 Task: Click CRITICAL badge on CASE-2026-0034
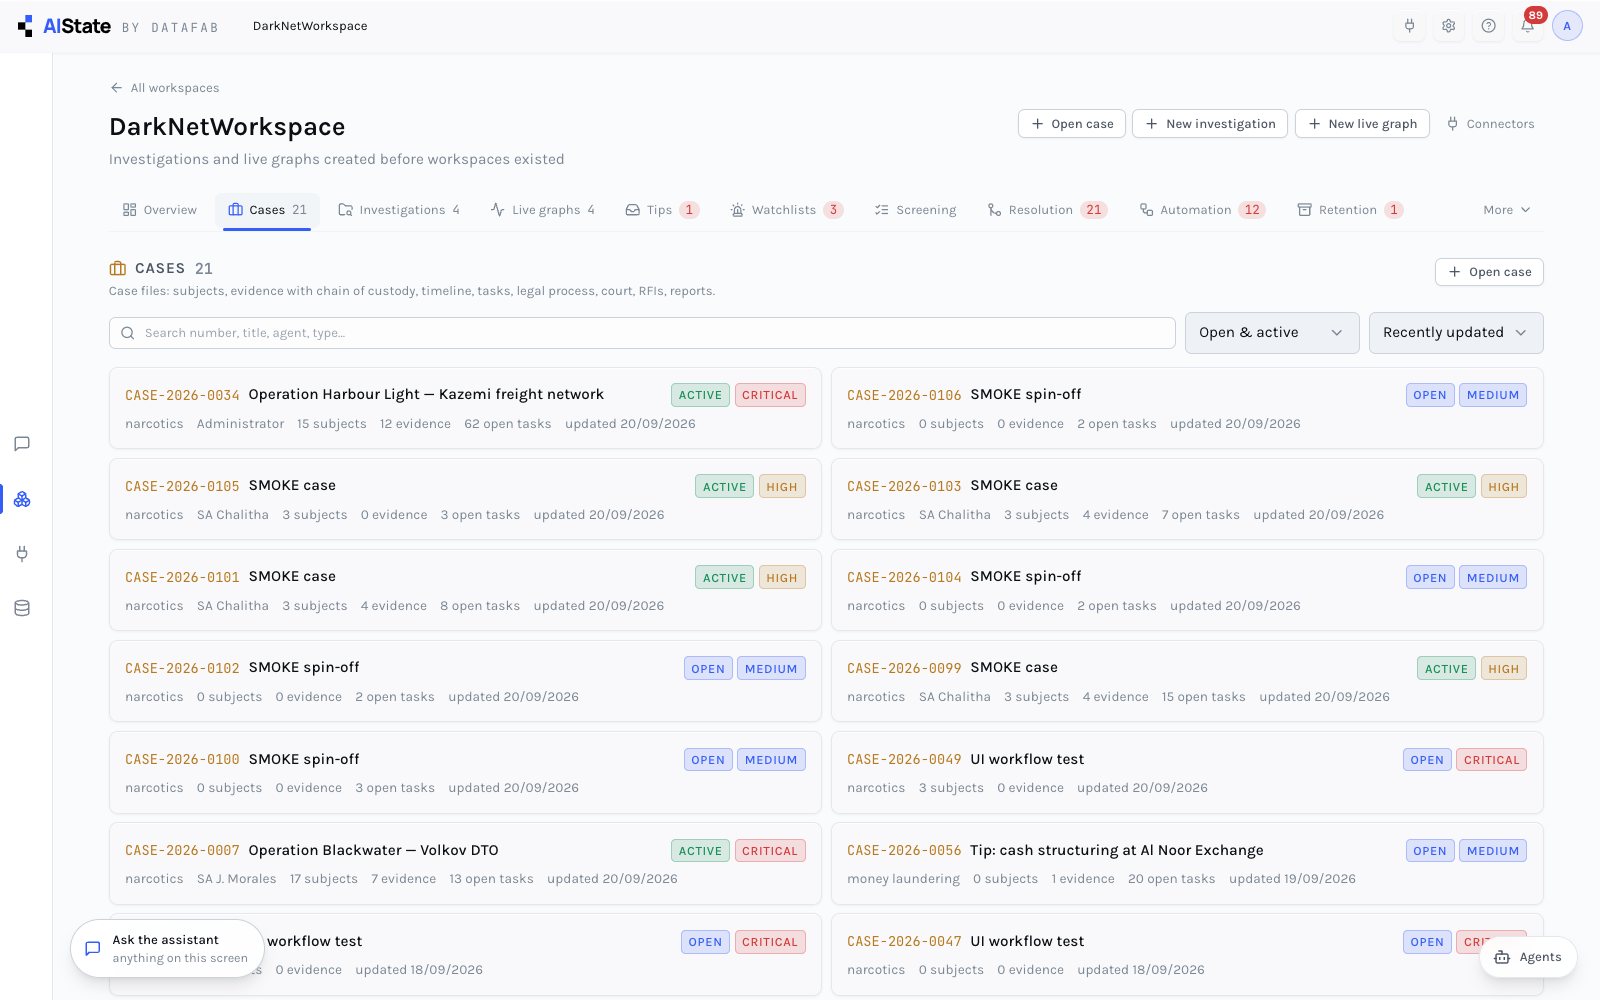[770, 395]
